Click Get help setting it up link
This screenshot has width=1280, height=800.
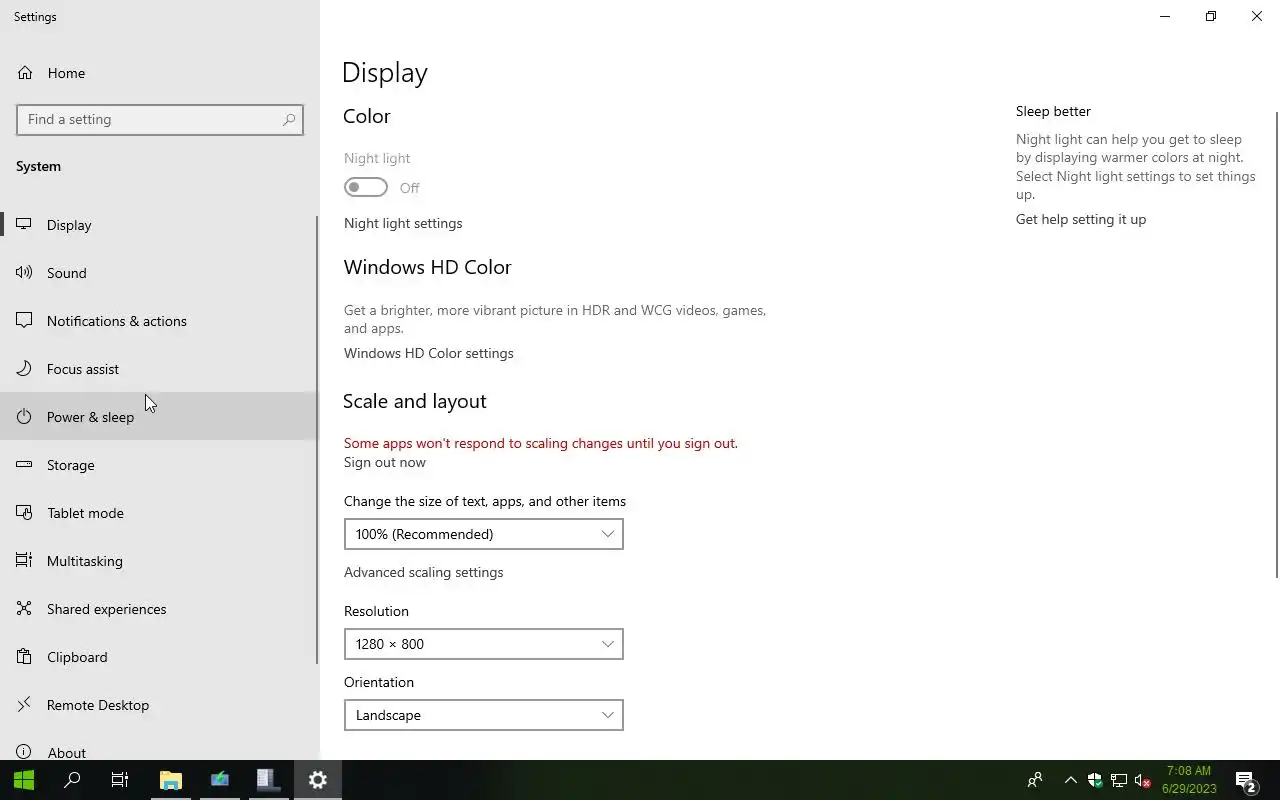pos(1081,219)
